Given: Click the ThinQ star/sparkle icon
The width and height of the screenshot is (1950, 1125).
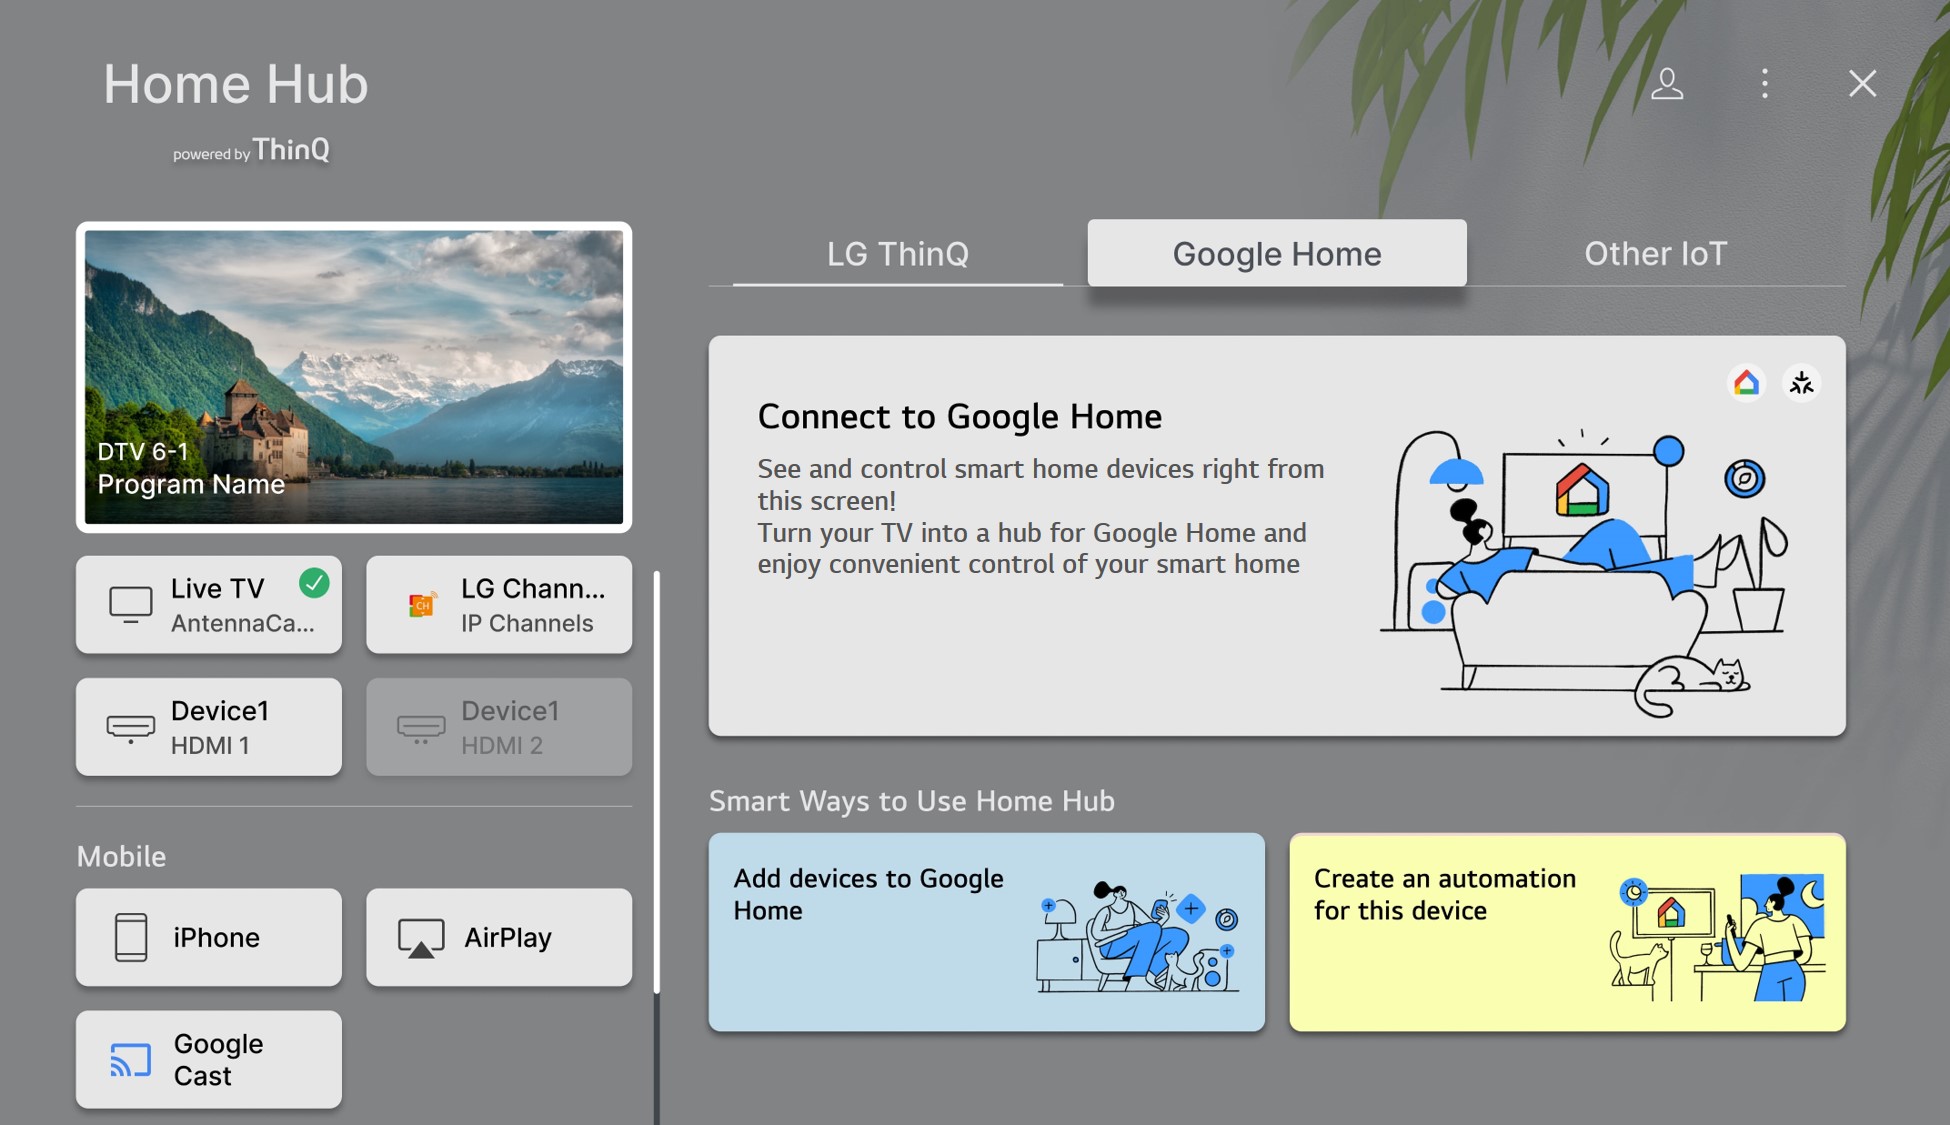Looking at the screenshot, I should [x=1799, y=380].
